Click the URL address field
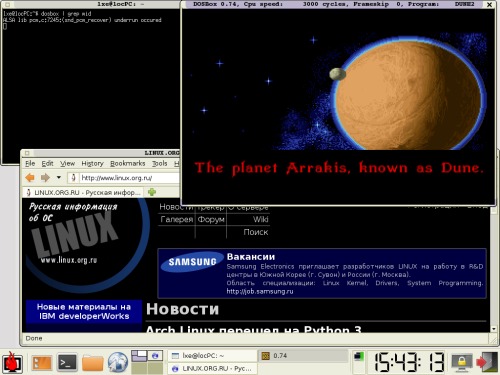 pyautogui.click(x=129, y=178)
